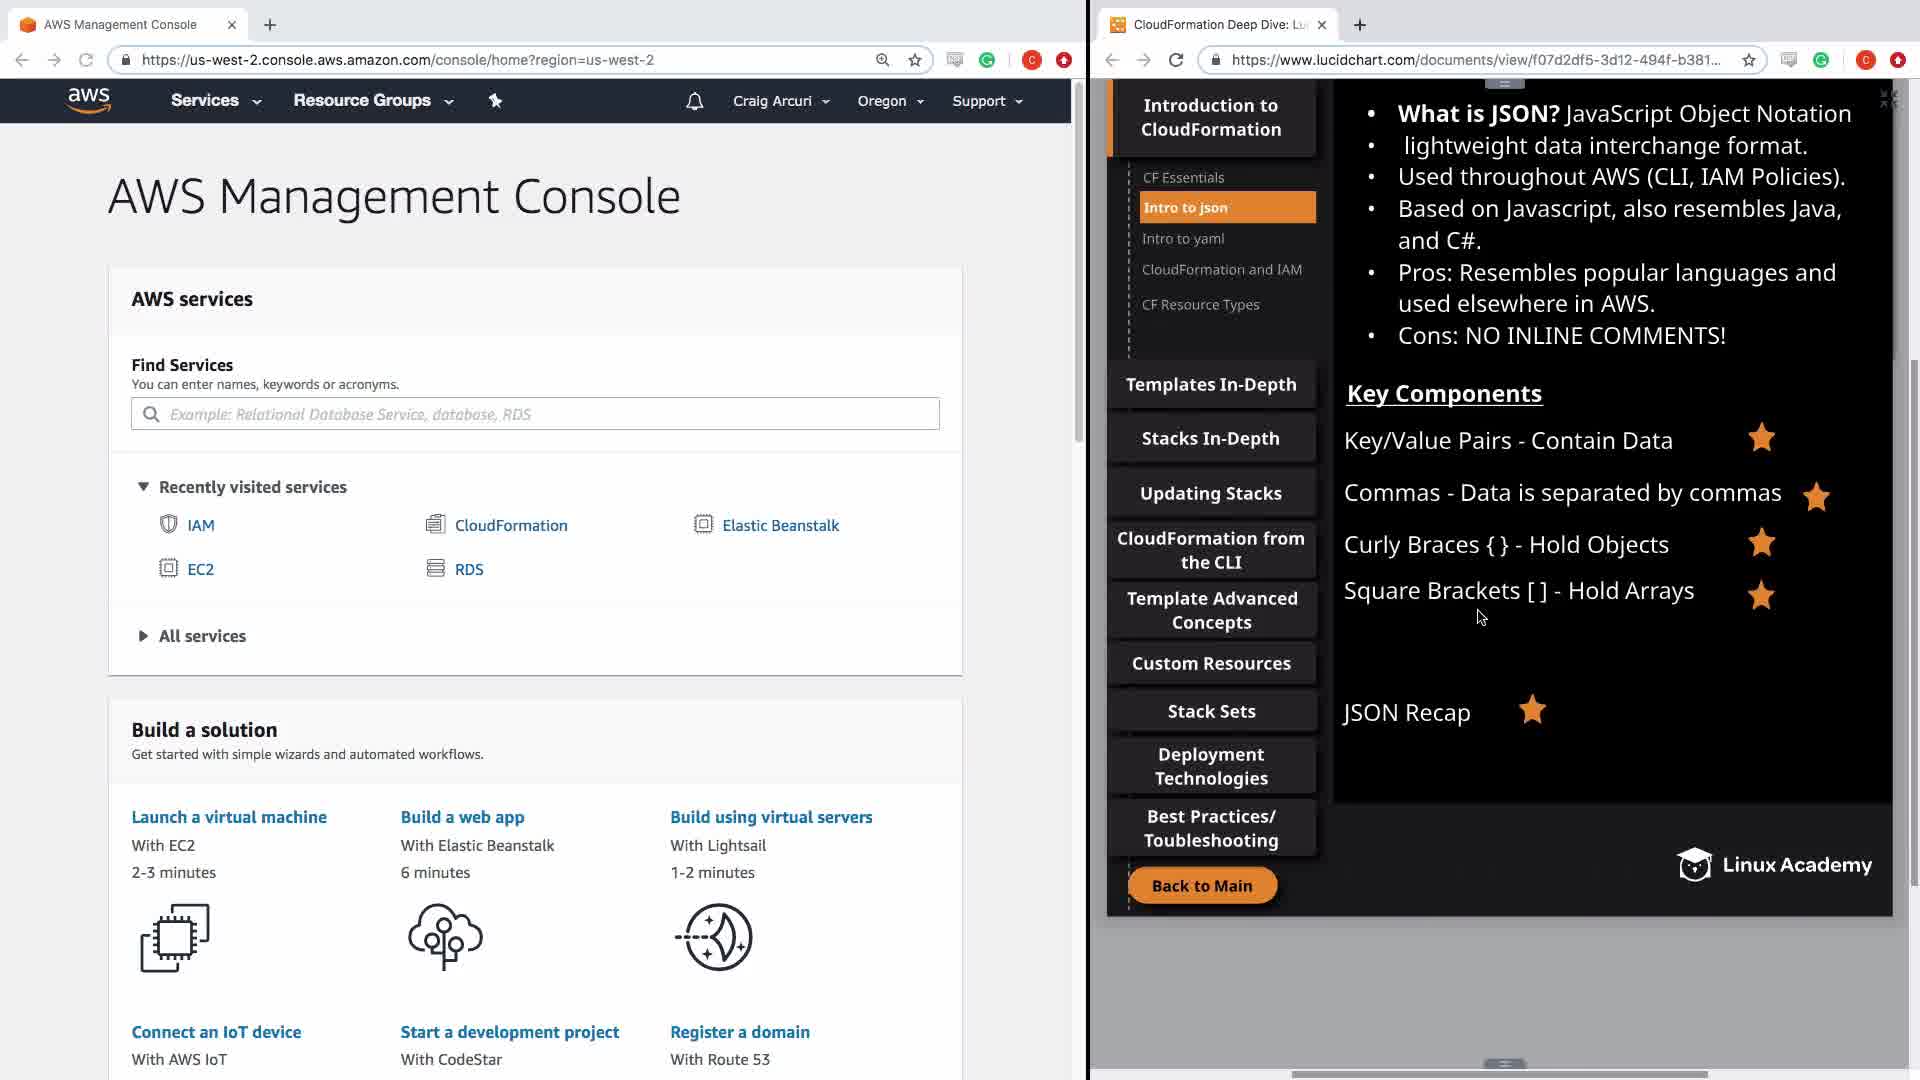Click the Lucidchart horizontal scrollbar

pos(1498,1074)
